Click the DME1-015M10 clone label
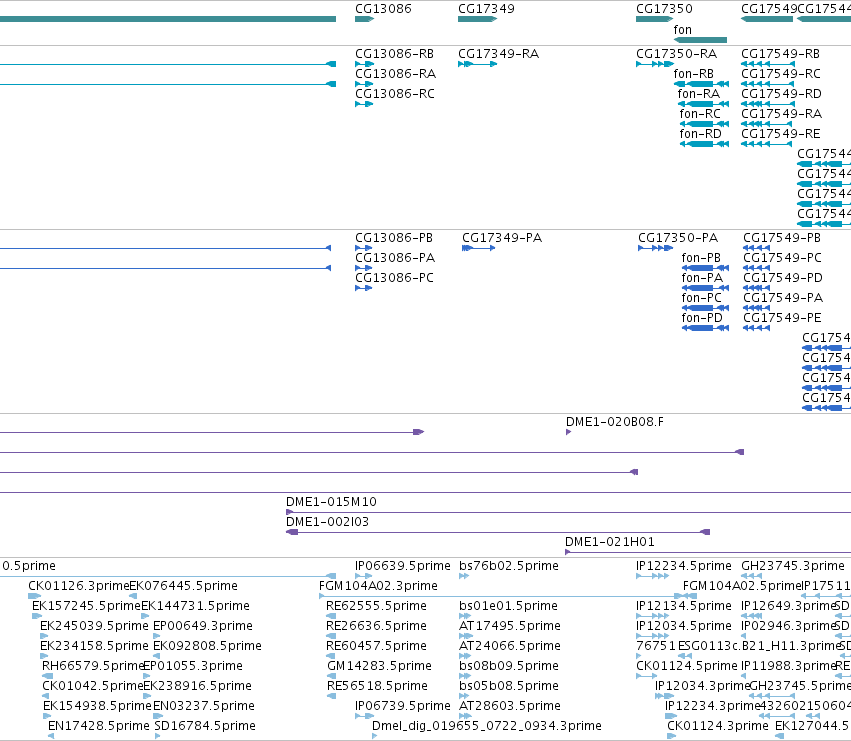This screenshot has width=851, height=741. click(x=332, y=502)
